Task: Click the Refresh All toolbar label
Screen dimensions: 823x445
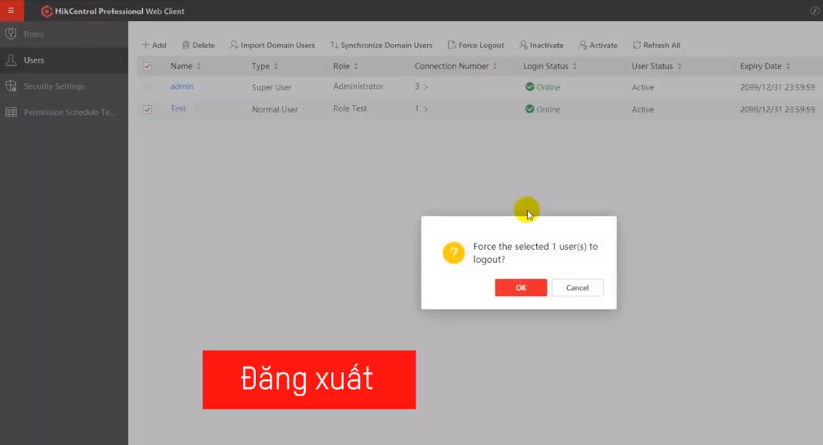Action: [662, 45]
